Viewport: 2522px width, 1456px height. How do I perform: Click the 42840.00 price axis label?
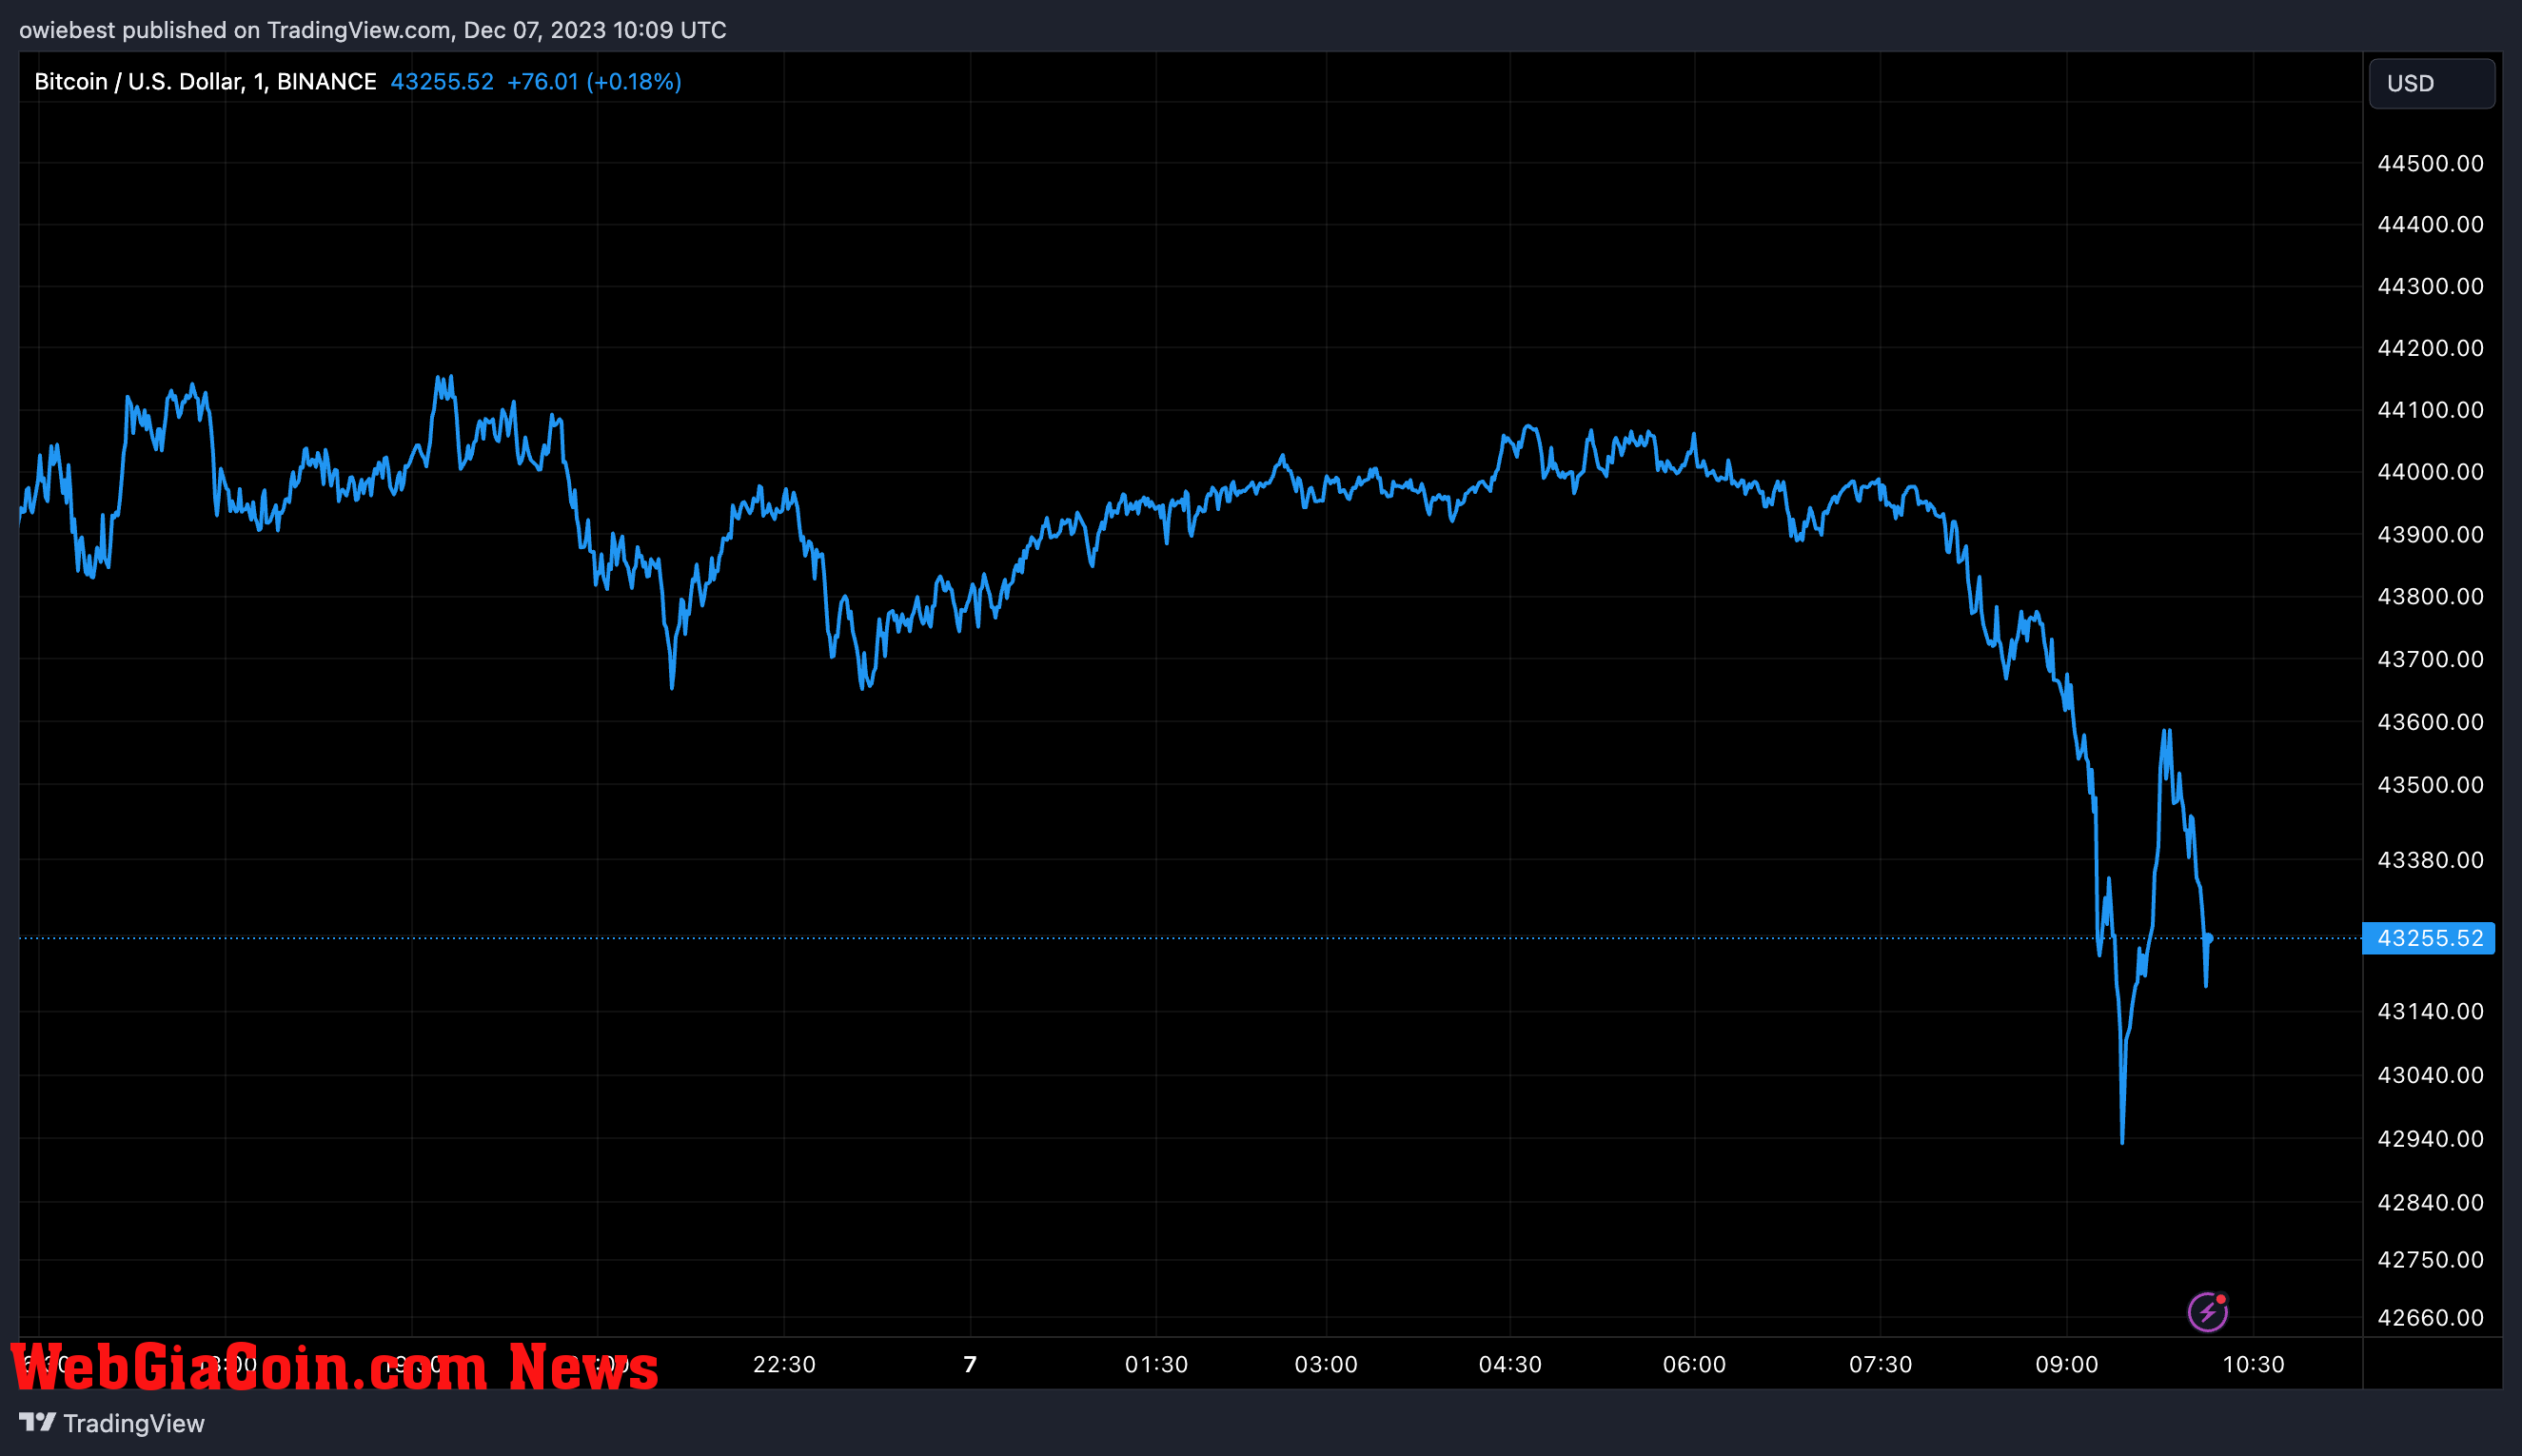2430,1202
